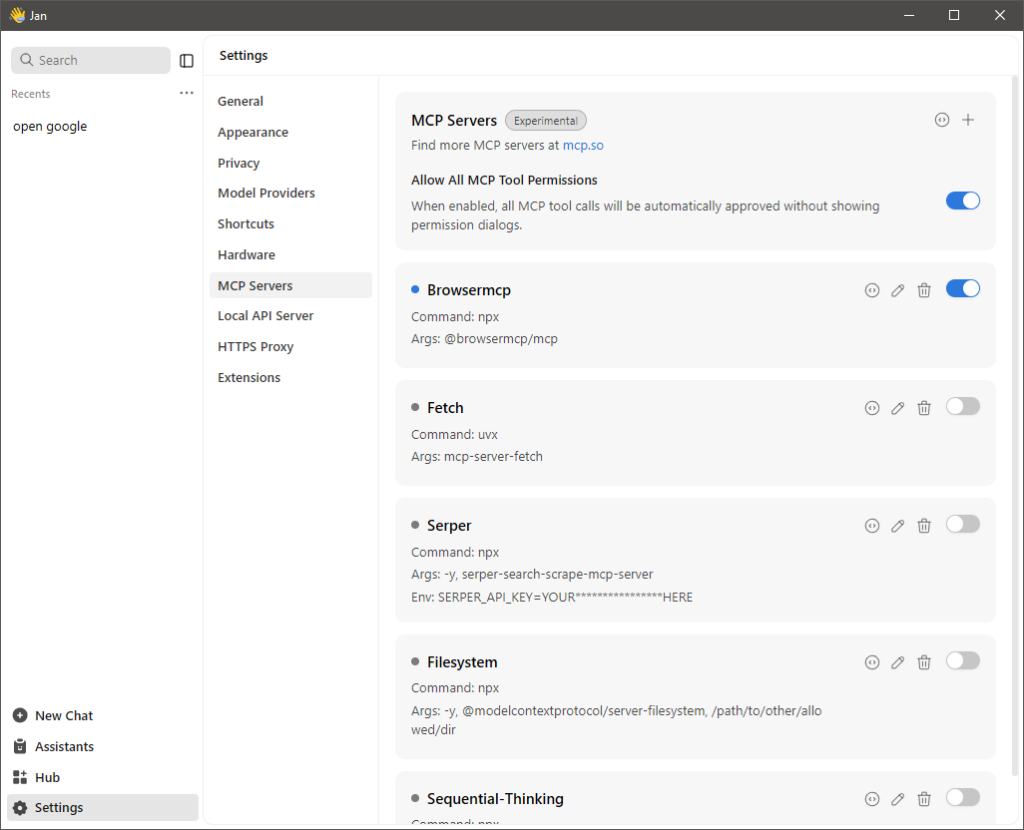Enable the Filesystem server toggle
Viewport: 1024px width, 830px height.
(963, 660)
